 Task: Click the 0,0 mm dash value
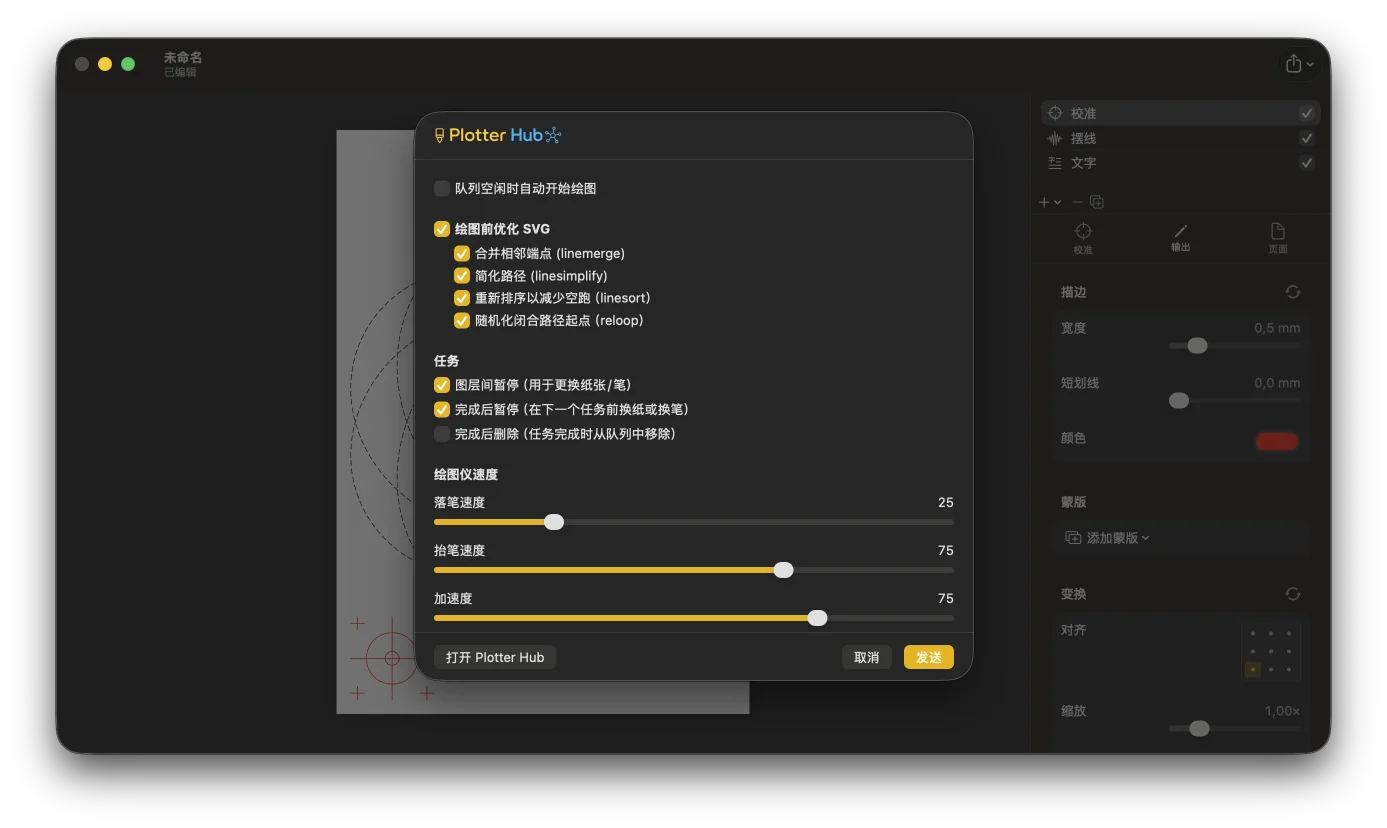[x=1277, y=383]
